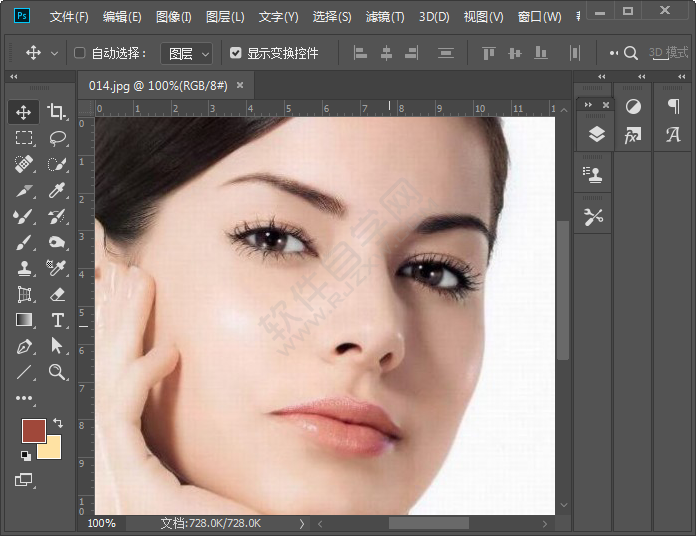Open the 图像(I) menu

(174, 17)
